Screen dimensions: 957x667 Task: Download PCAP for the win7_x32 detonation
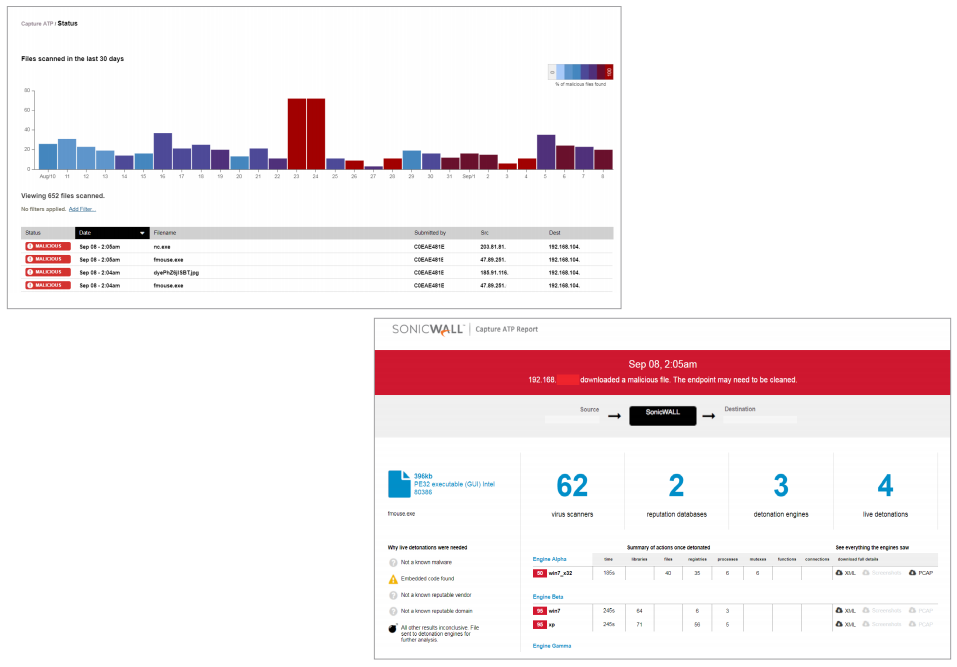(921, 573)
